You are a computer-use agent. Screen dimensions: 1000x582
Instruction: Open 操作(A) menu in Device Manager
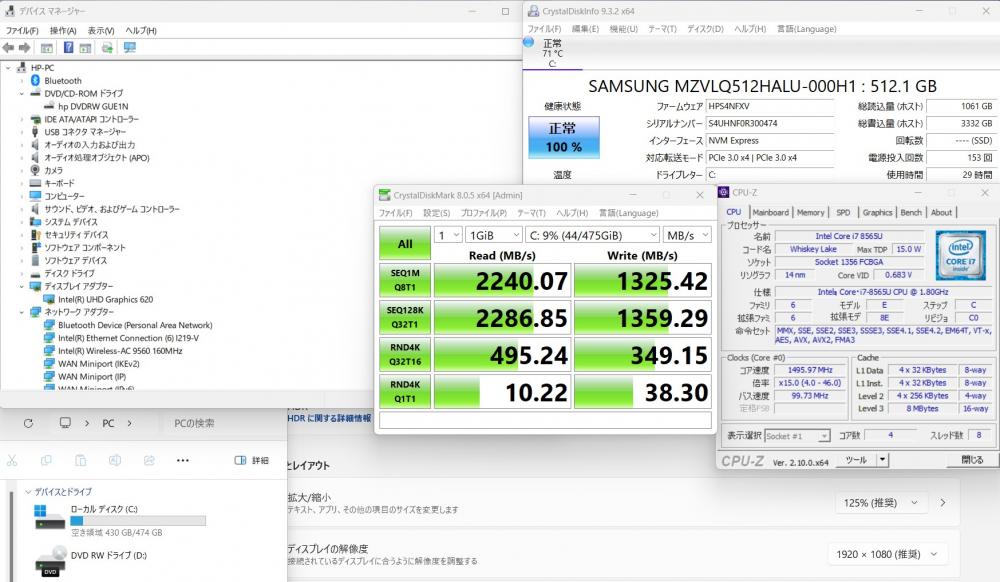[x=63, y=31]
